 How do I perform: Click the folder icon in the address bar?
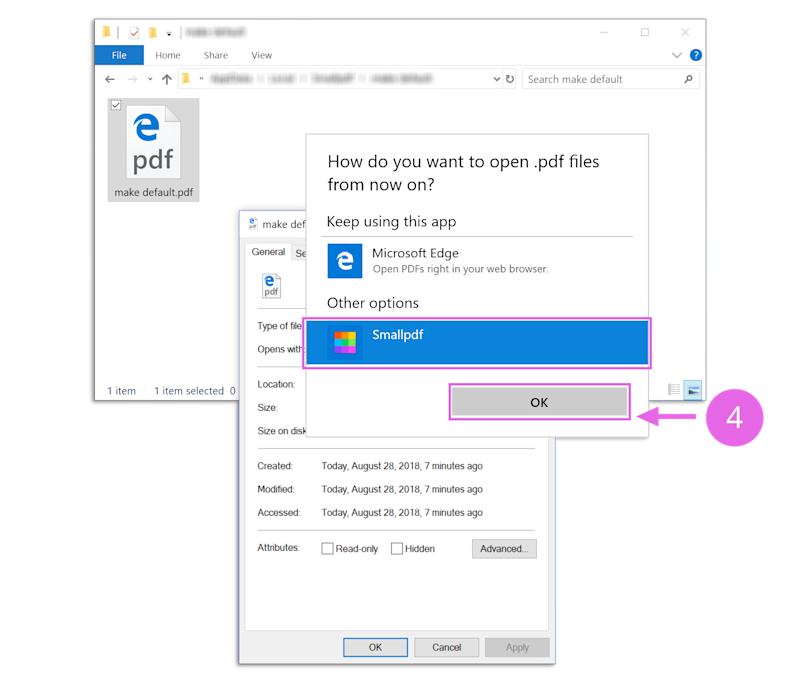[186, 79]
